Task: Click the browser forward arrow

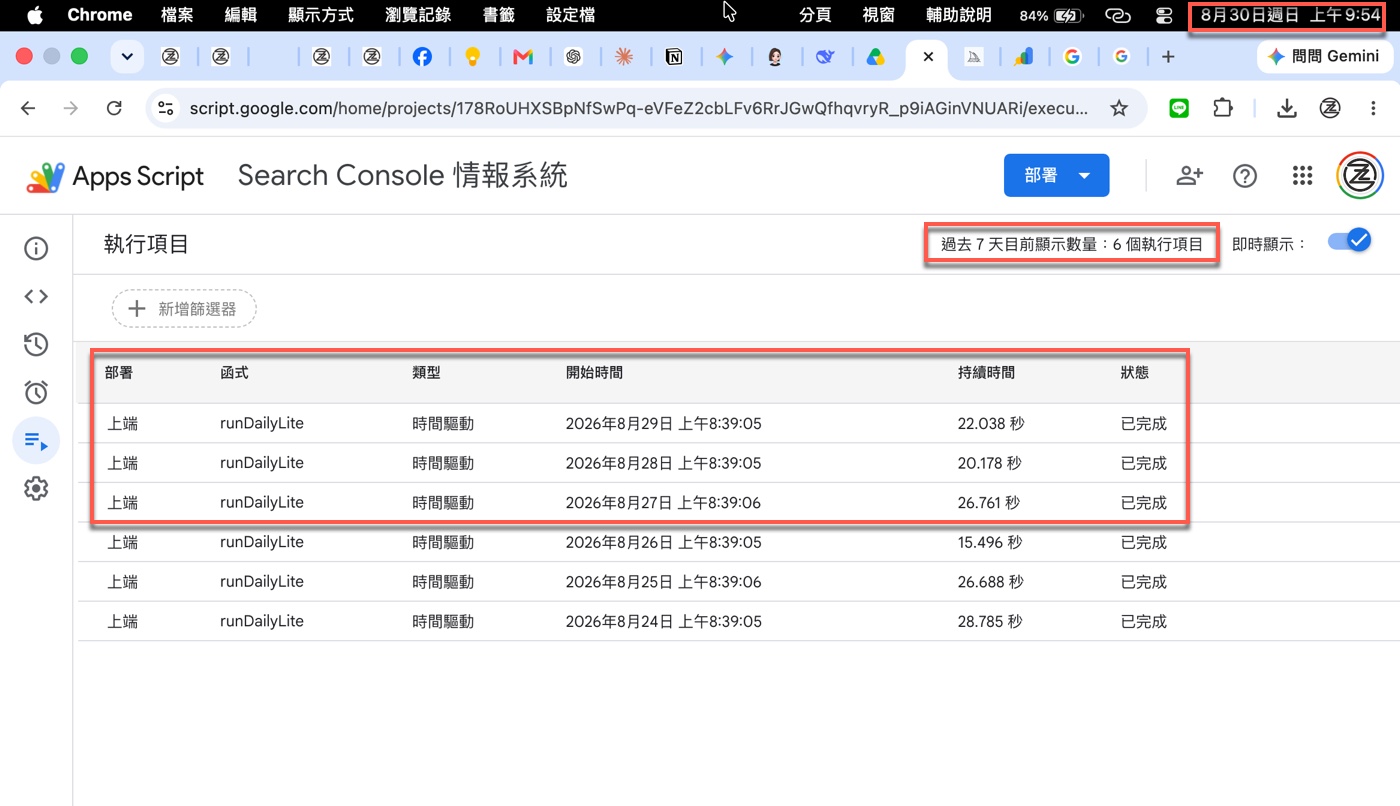Action: [71, 108]
